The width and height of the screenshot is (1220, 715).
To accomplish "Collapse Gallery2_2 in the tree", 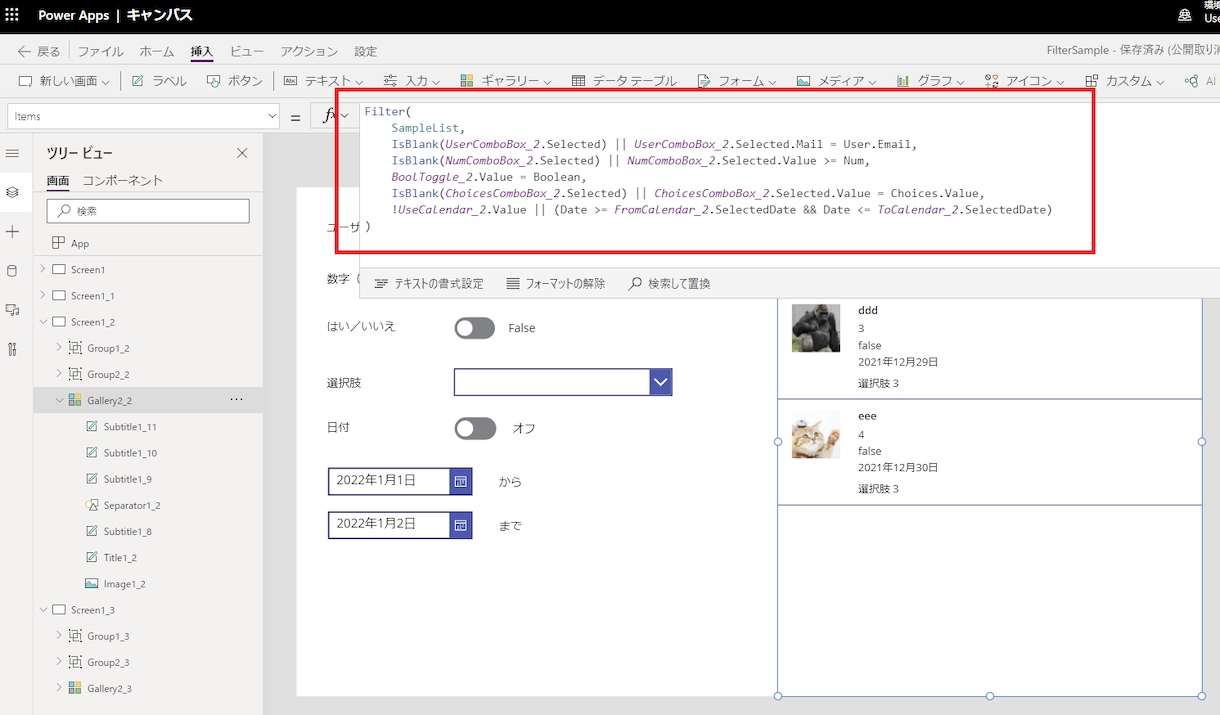I will click(x=59, y=400).
